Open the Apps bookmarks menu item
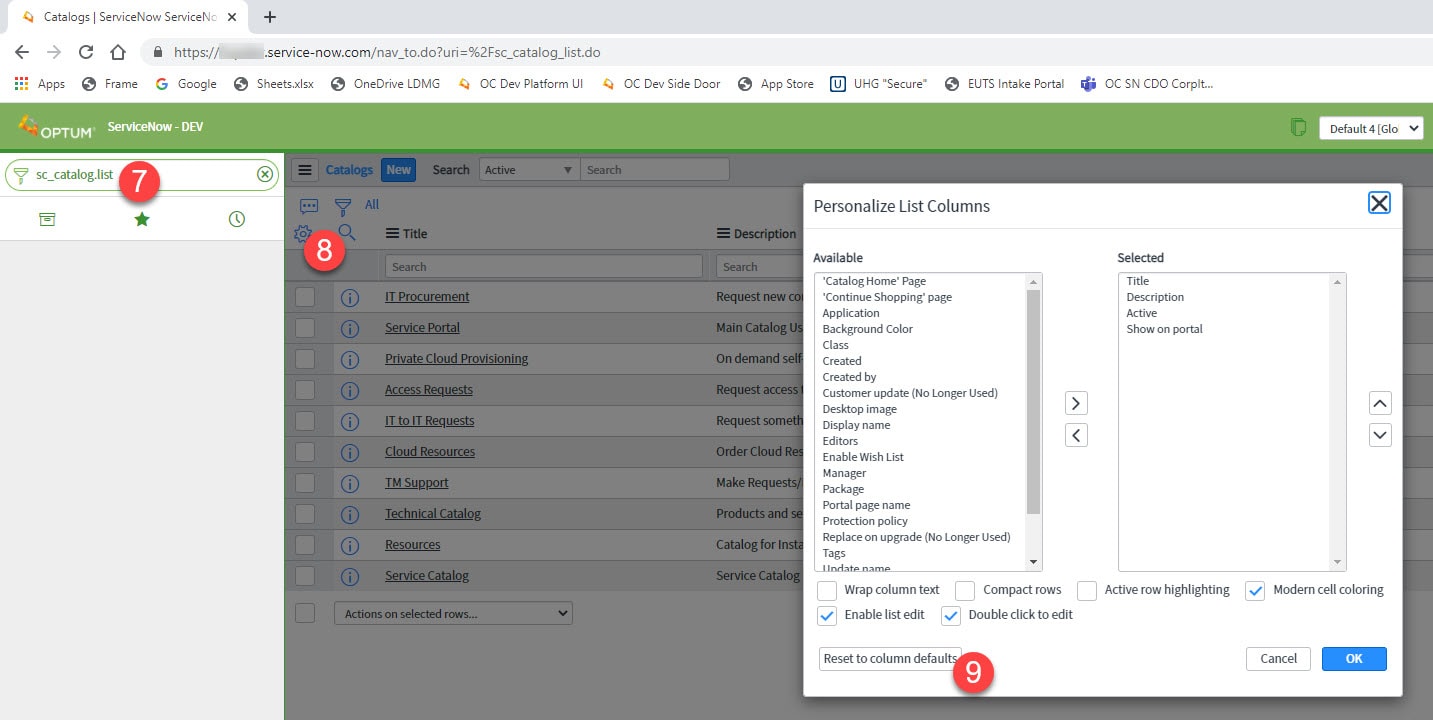Image resolution: width=1433 pixels, height=720 pixels. [x=40, y=83]
